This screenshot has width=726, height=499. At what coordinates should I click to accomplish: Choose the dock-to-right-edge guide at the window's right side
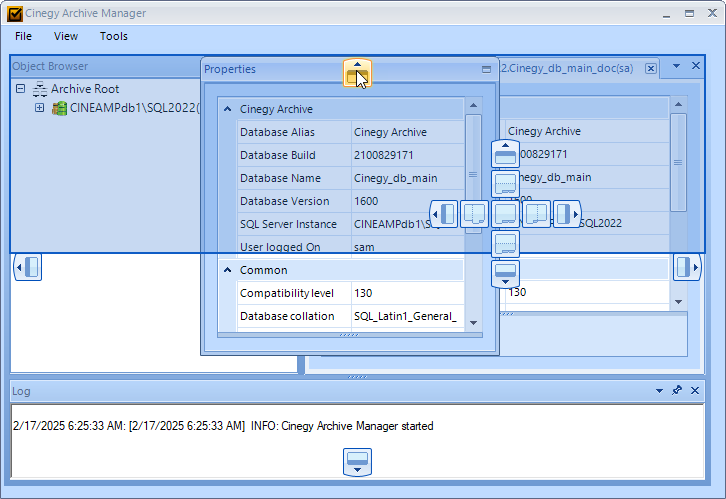click(687, 267)
